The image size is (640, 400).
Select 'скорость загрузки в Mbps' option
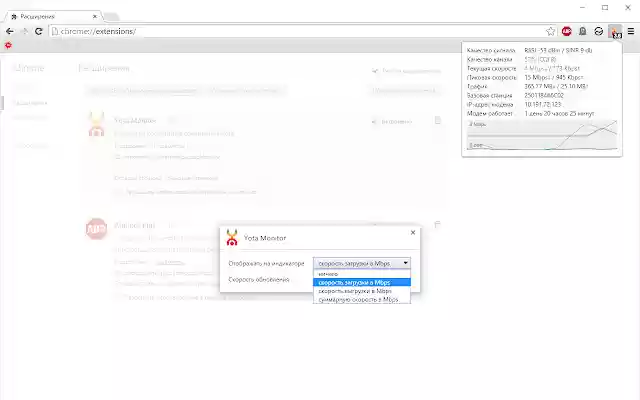tap(362, 282)
